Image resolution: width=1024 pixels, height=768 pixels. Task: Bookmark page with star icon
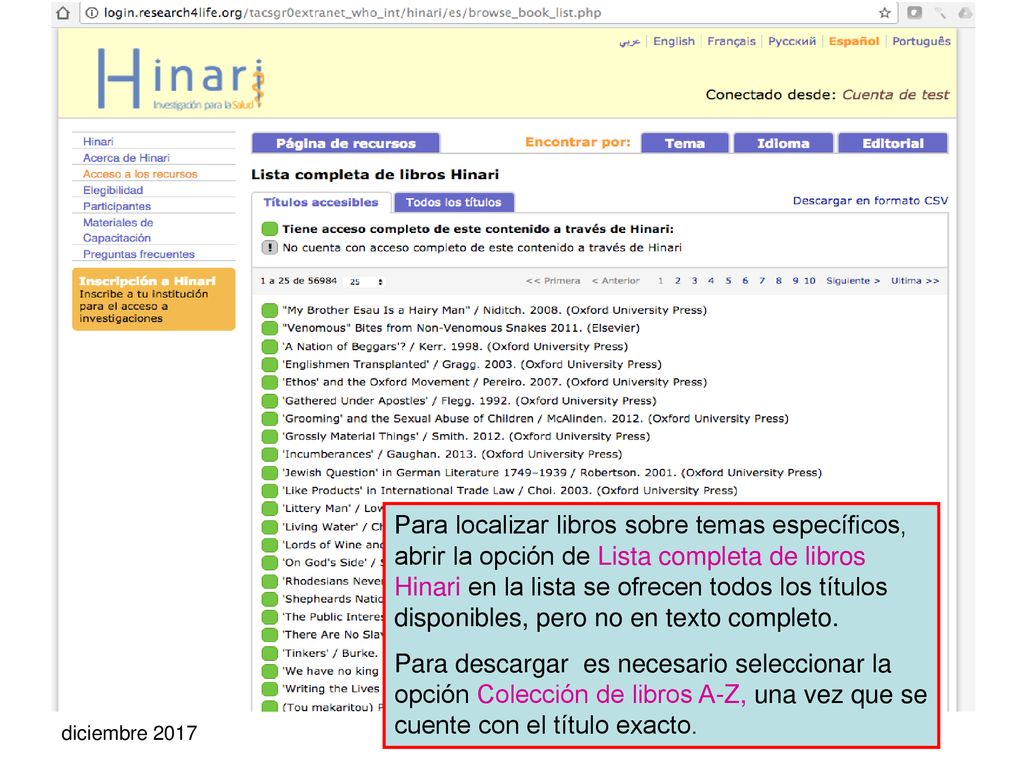pyautogui.click(x=884, y=12)
